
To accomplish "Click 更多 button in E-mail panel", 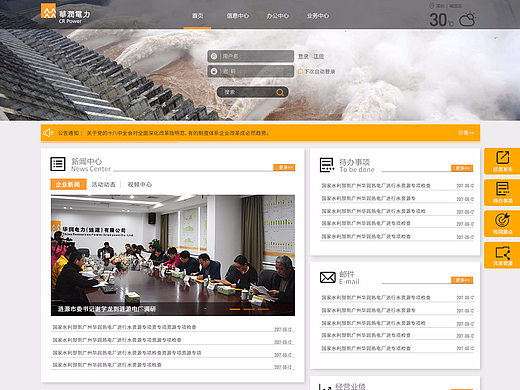I will pyautogui.click(x=462, y=280).
